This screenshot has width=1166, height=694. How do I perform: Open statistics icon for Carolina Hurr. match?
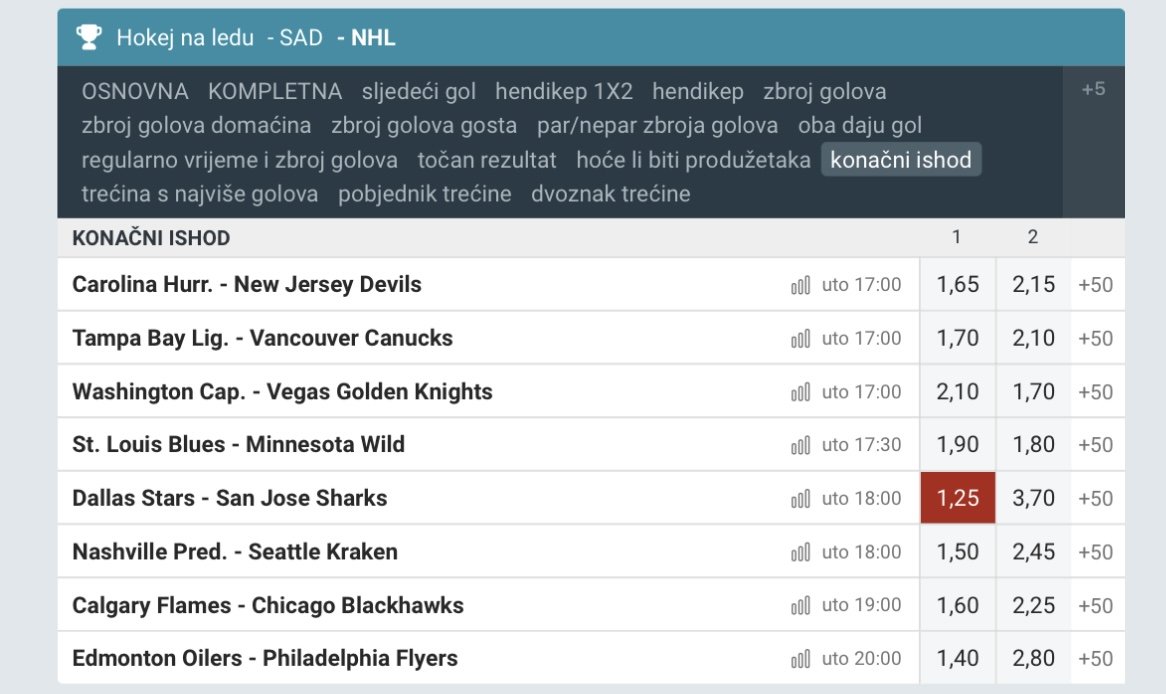(x=800, y=285)
